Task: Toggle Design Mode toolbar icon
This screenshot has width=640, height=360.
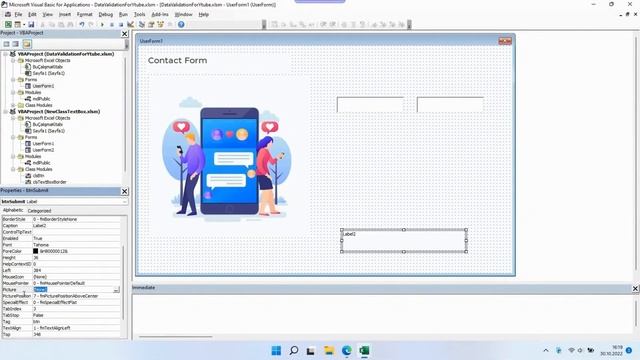Action: [x=131, y=24]
